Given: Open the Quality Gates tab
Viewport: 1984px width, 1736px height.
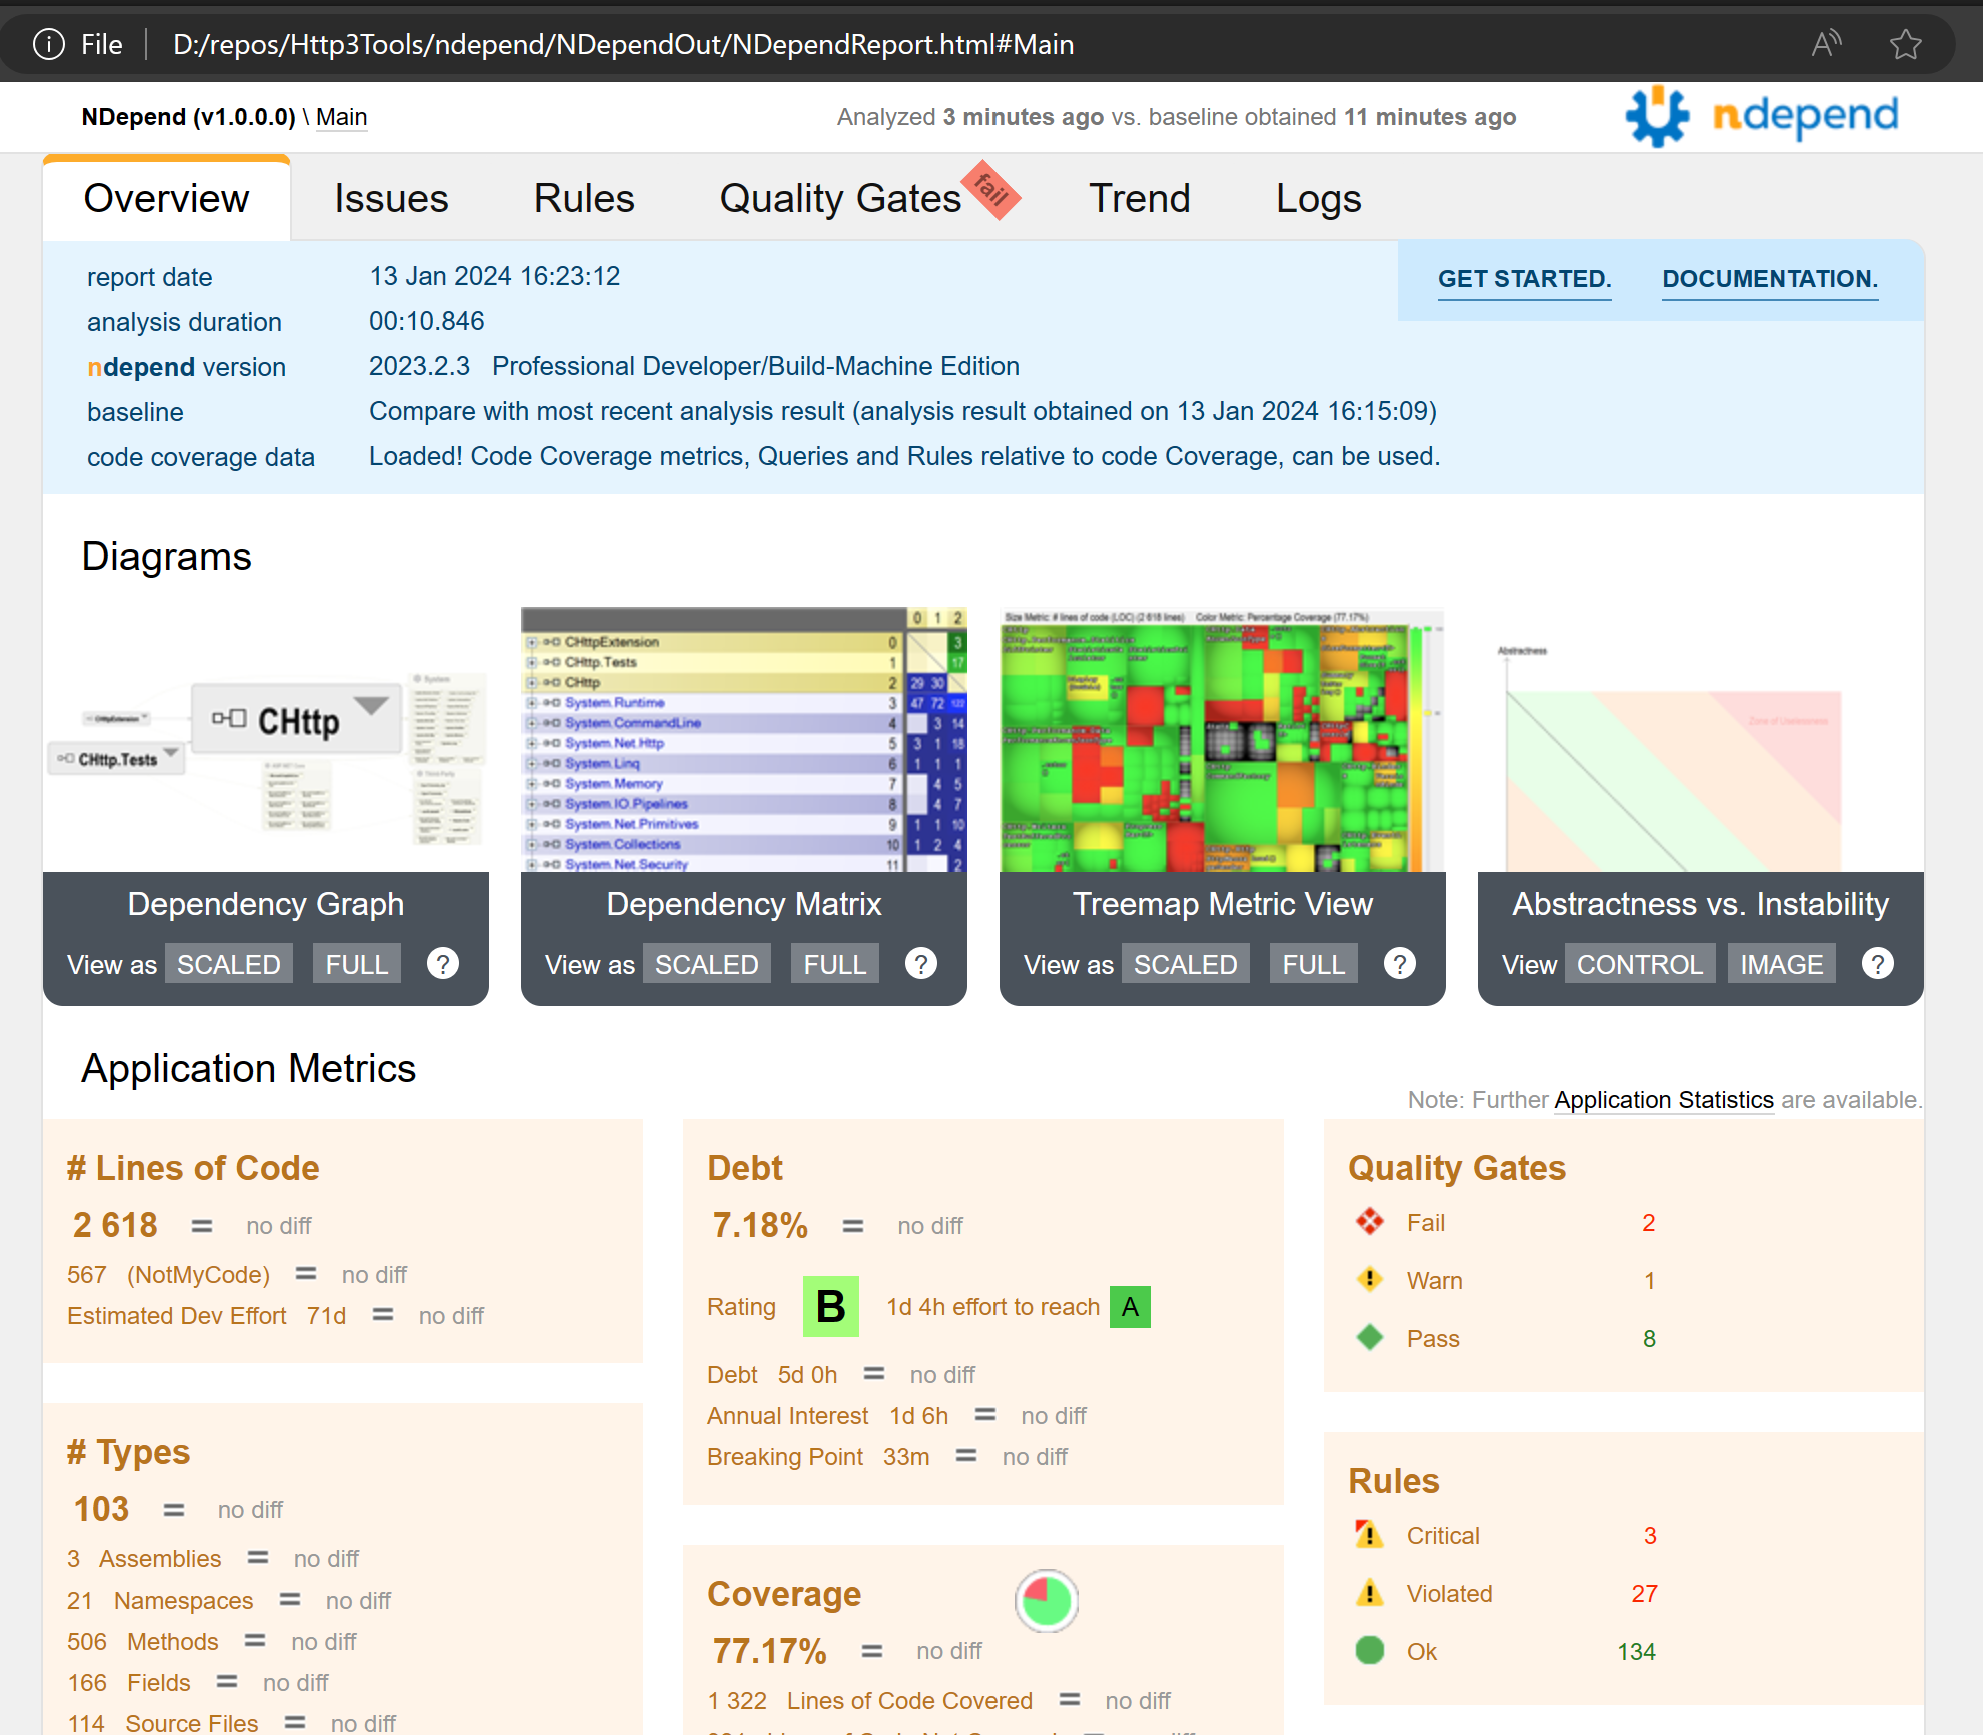Looking at the screenshot, I should tap(840, 198).
